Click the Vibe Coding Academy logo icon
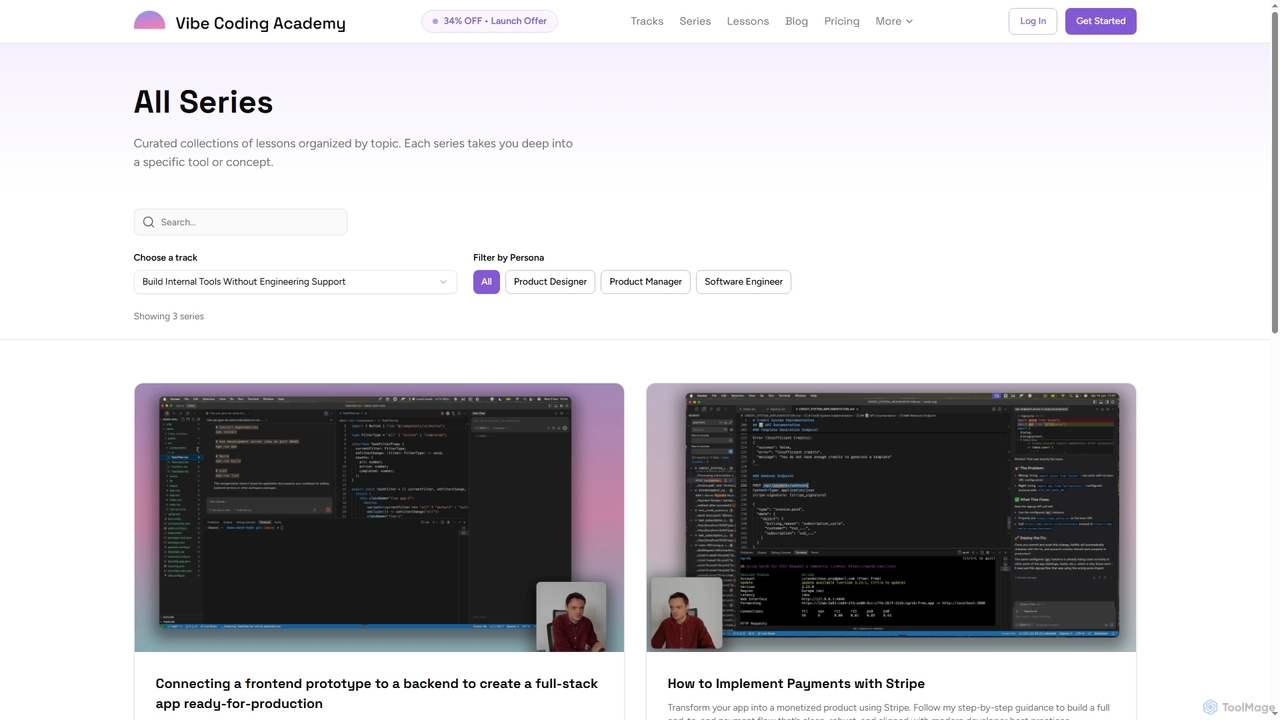Screen dimensions: 1280x720 coord(149,20)
